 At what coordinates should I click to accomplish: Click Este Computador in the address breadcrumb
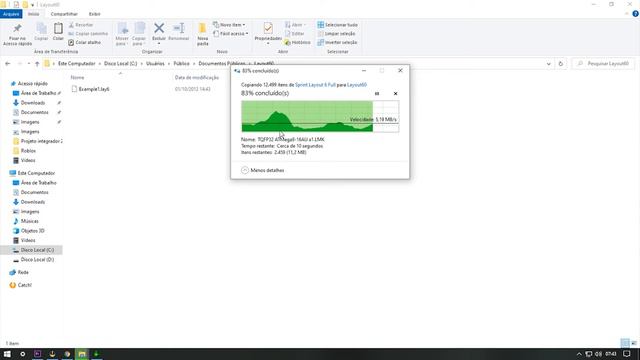pos(76,64)
